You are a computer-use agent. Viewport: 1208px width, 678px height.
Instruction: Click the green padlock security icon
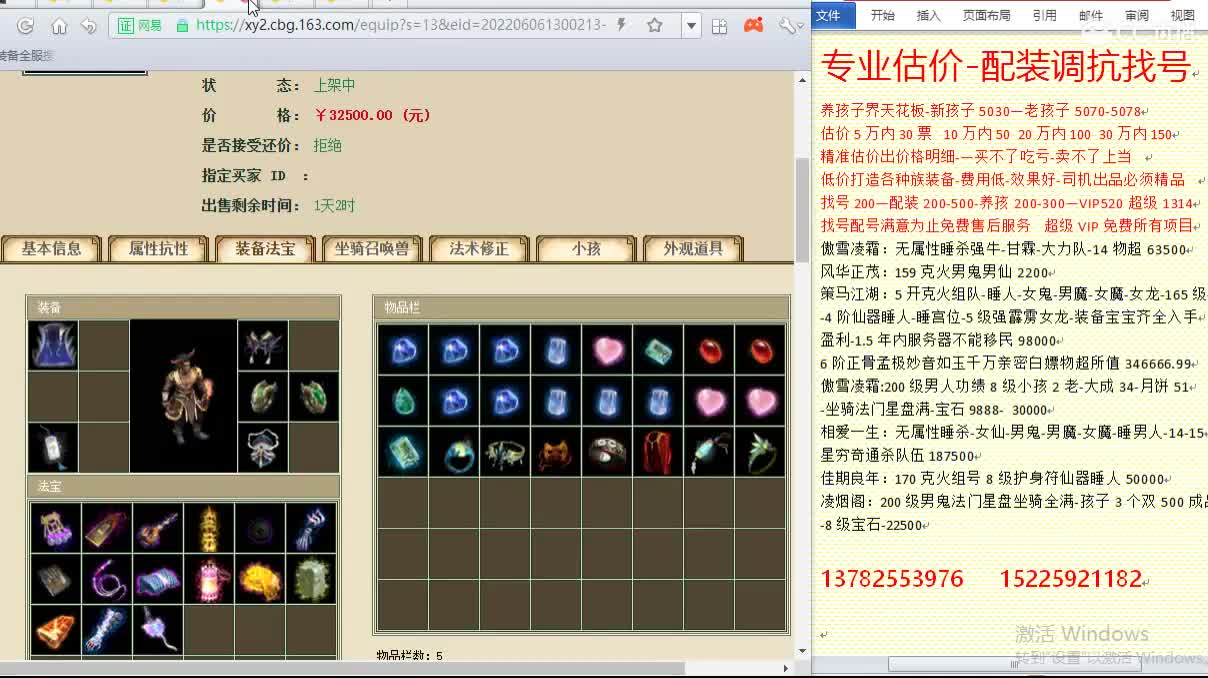[x=182, y=25]
